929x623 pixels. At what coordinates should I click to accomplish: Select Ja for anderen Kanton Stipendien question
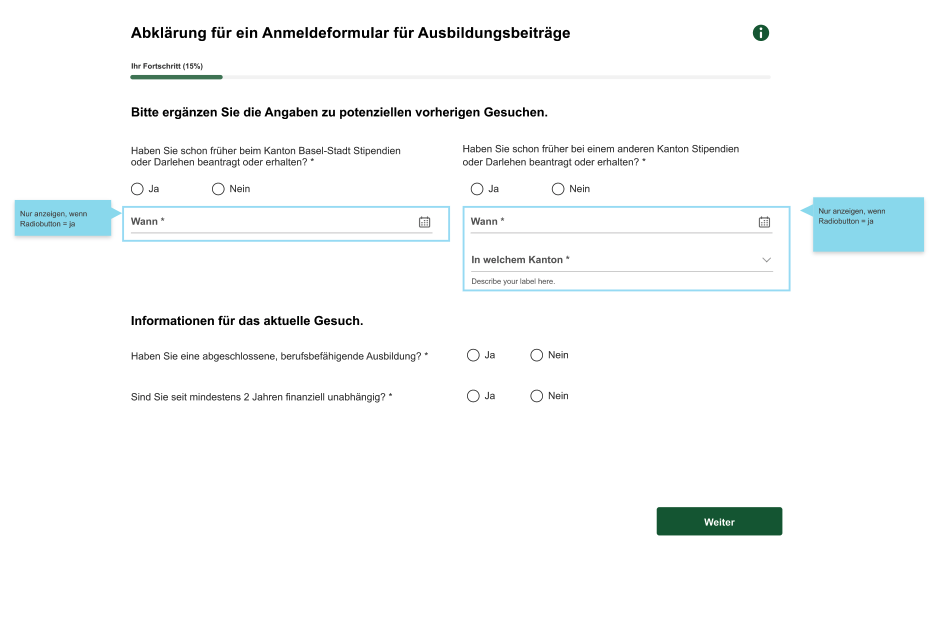(x=477, y=189)
